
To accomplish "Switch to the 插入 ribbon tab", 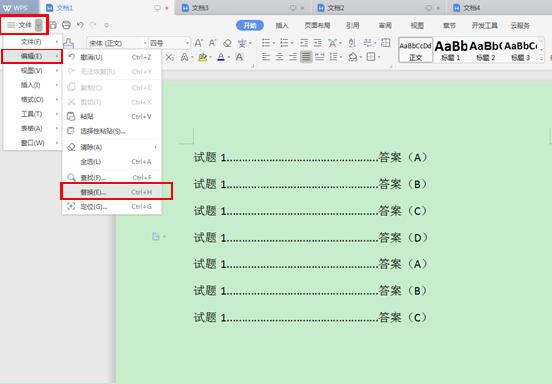I will [282, 25].
